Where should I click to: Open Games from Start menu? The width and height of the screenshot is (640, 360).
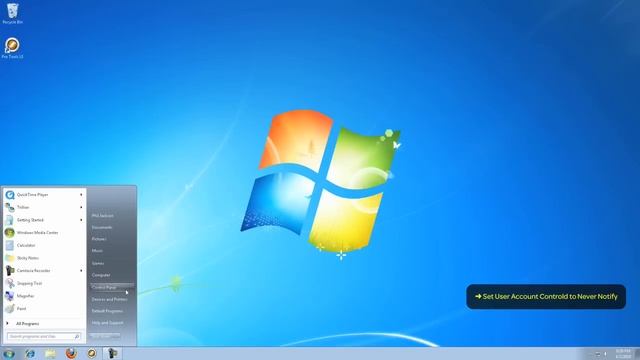tap(98, 263)
